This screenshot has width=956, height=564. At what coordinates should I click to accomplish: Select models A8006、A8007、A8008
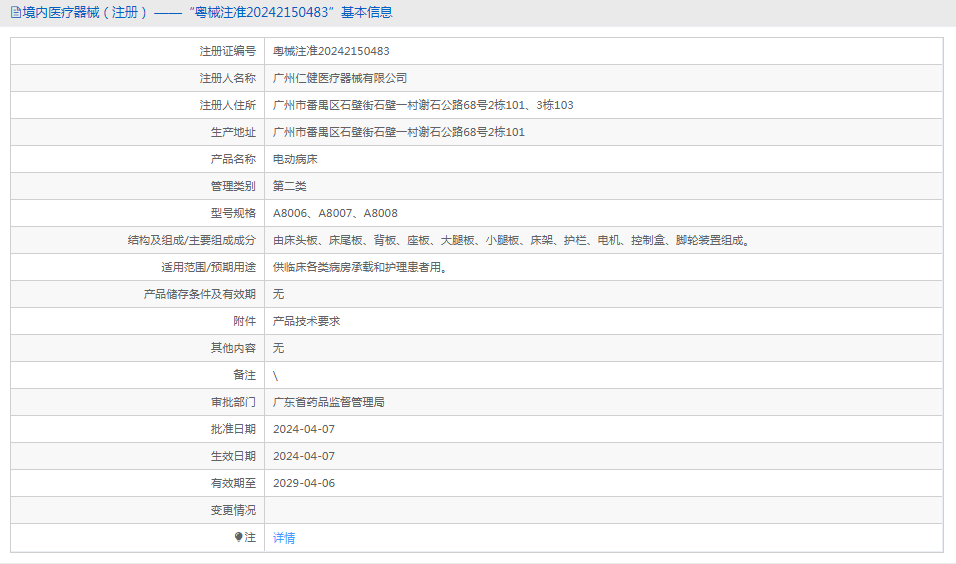(x=335, y=213)
